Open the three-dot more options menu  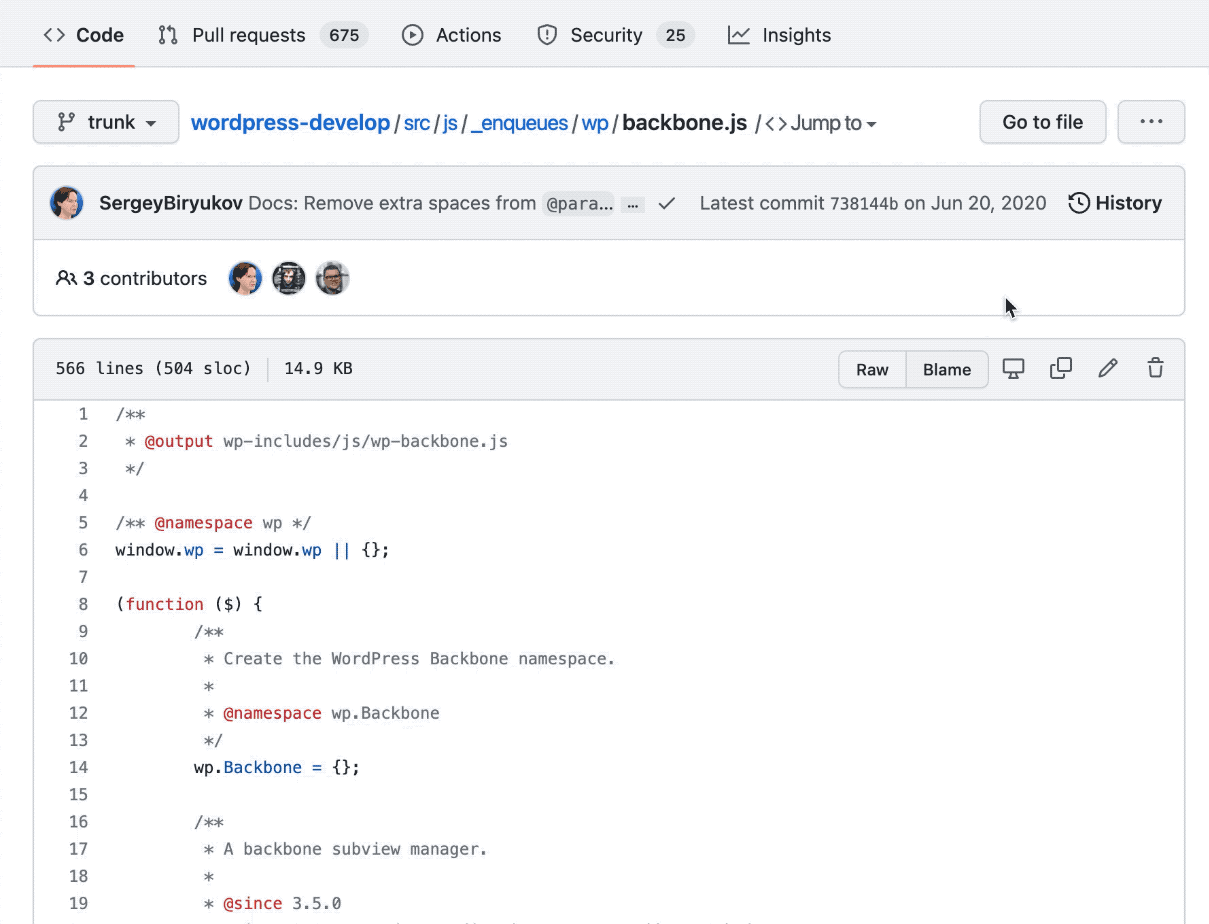(1151, 122)
